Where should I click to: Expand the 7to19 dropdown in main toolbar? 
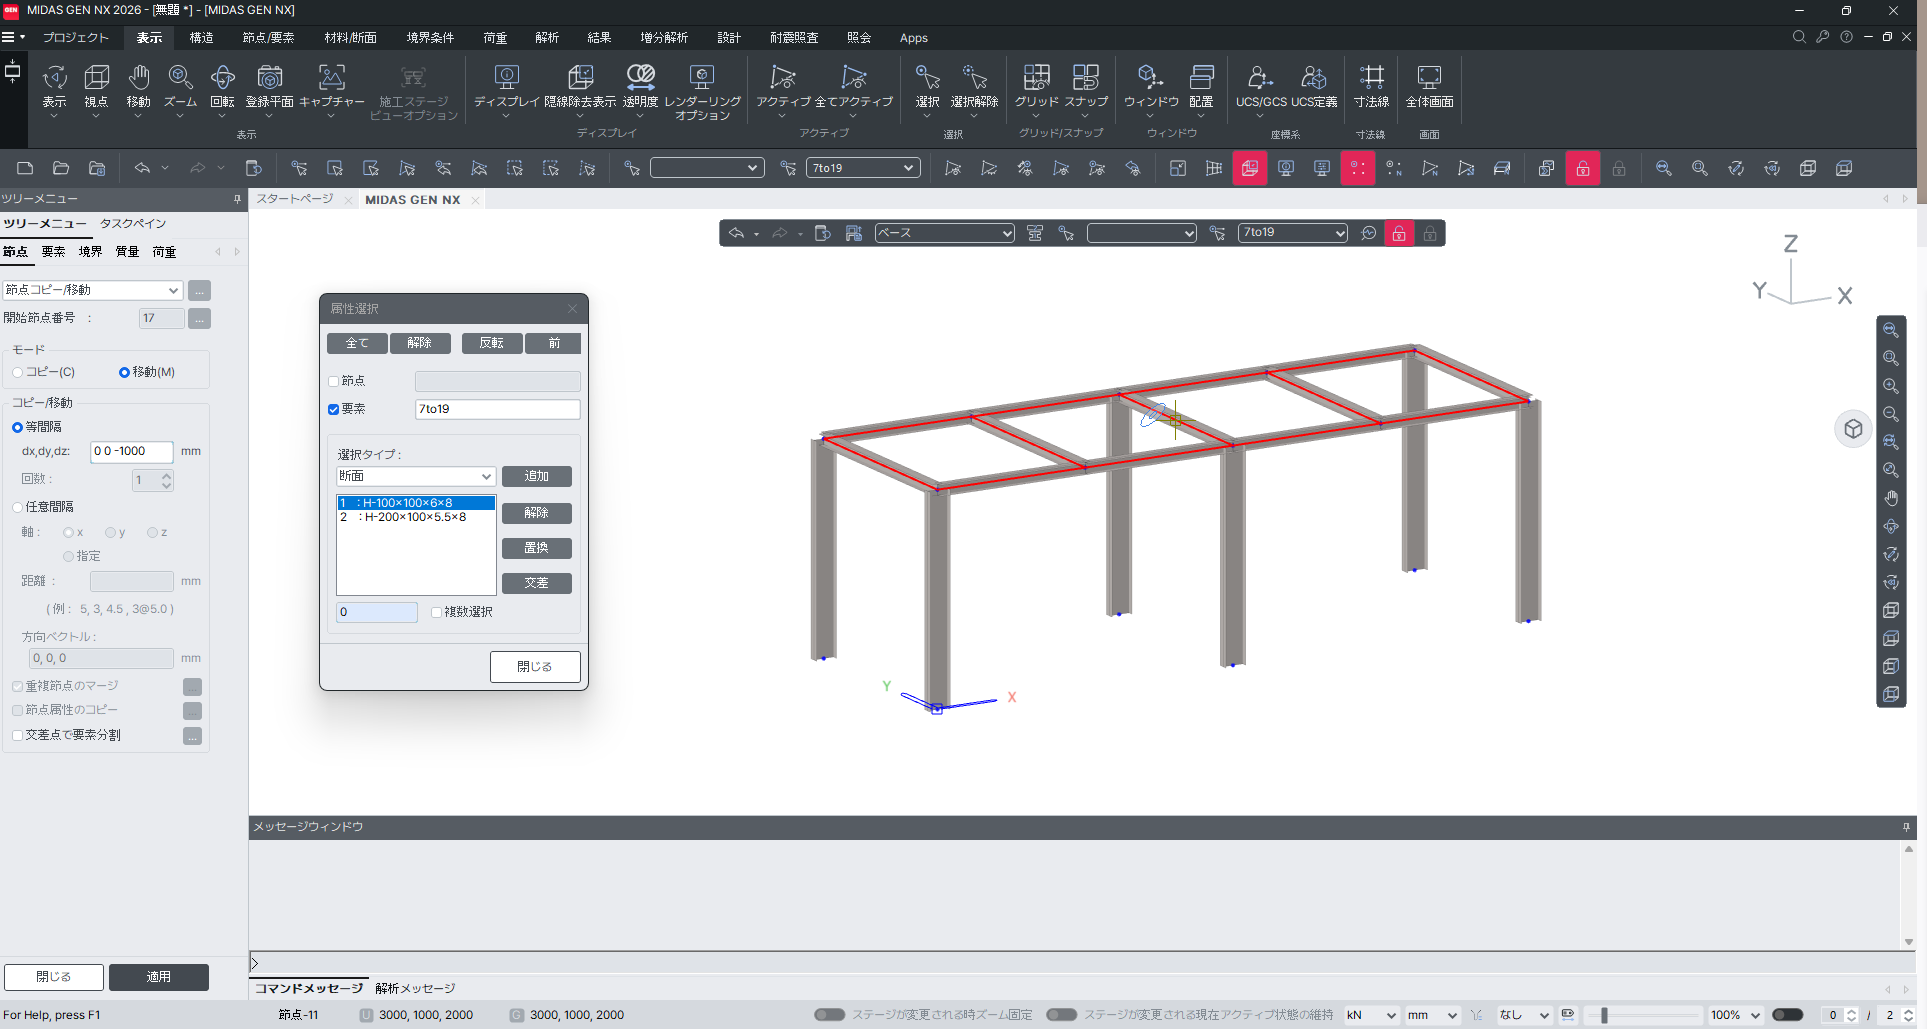[863, 168]
